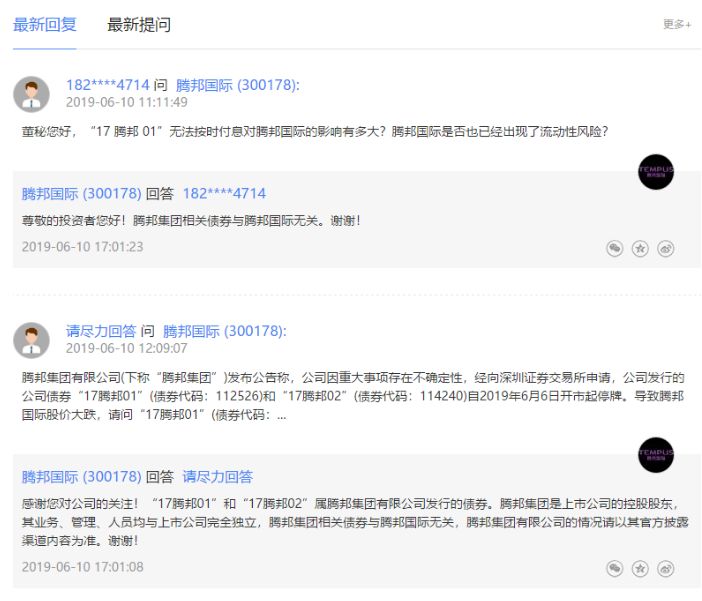Click the TEMPUS logo above the 17:01:23 reply
Viewport: 702px width, 601px height.
(656, 172)
